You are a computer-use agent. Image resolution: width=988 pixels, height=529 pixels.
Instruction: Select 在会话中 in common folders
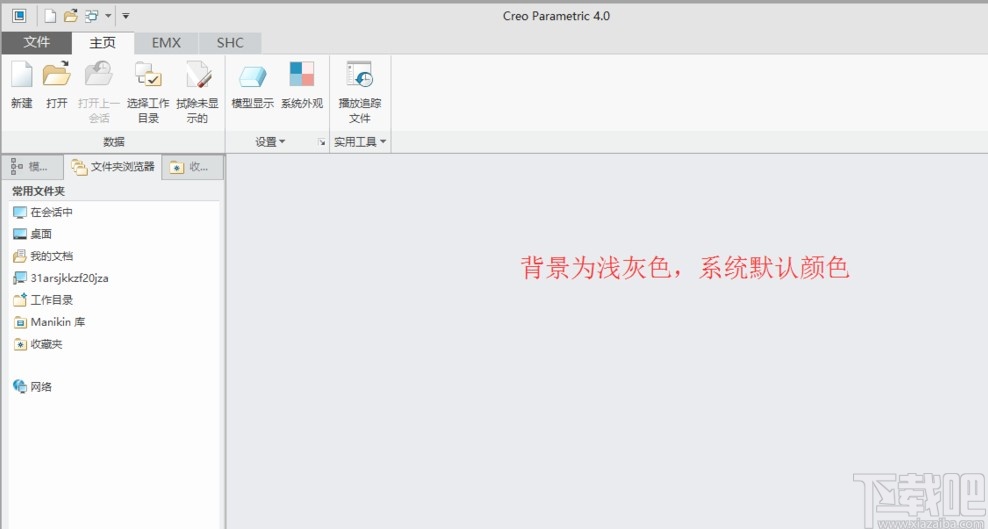[x=43, y=212]
